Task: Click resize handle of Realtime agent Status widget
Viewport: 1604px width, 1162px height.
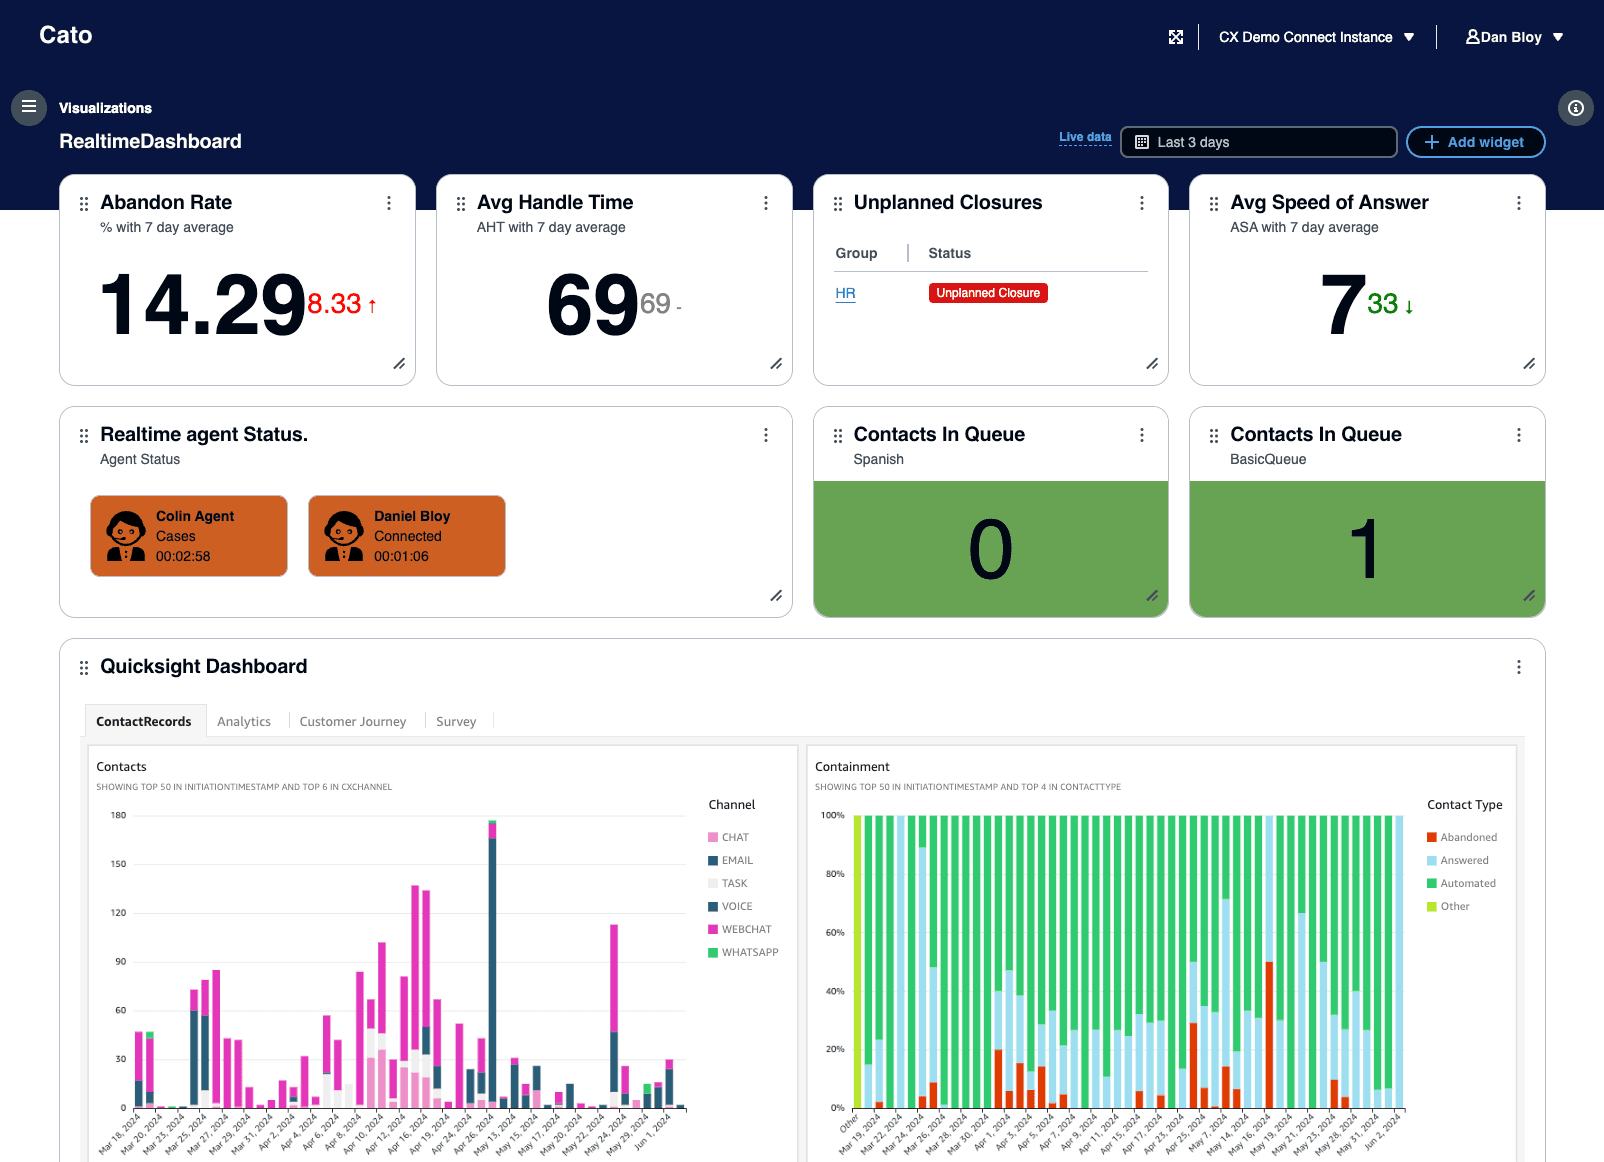Action: pos(776,596)
